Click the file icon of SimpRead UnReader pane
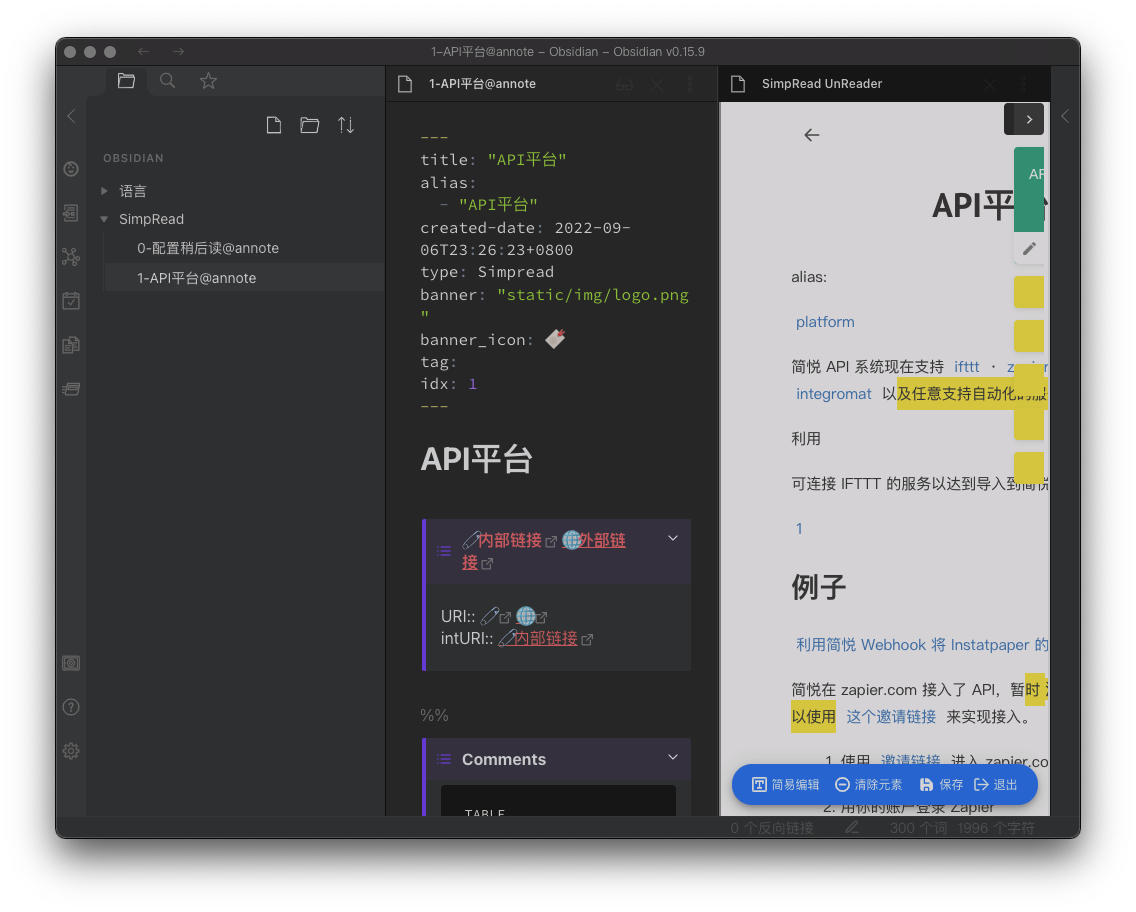 738,84
